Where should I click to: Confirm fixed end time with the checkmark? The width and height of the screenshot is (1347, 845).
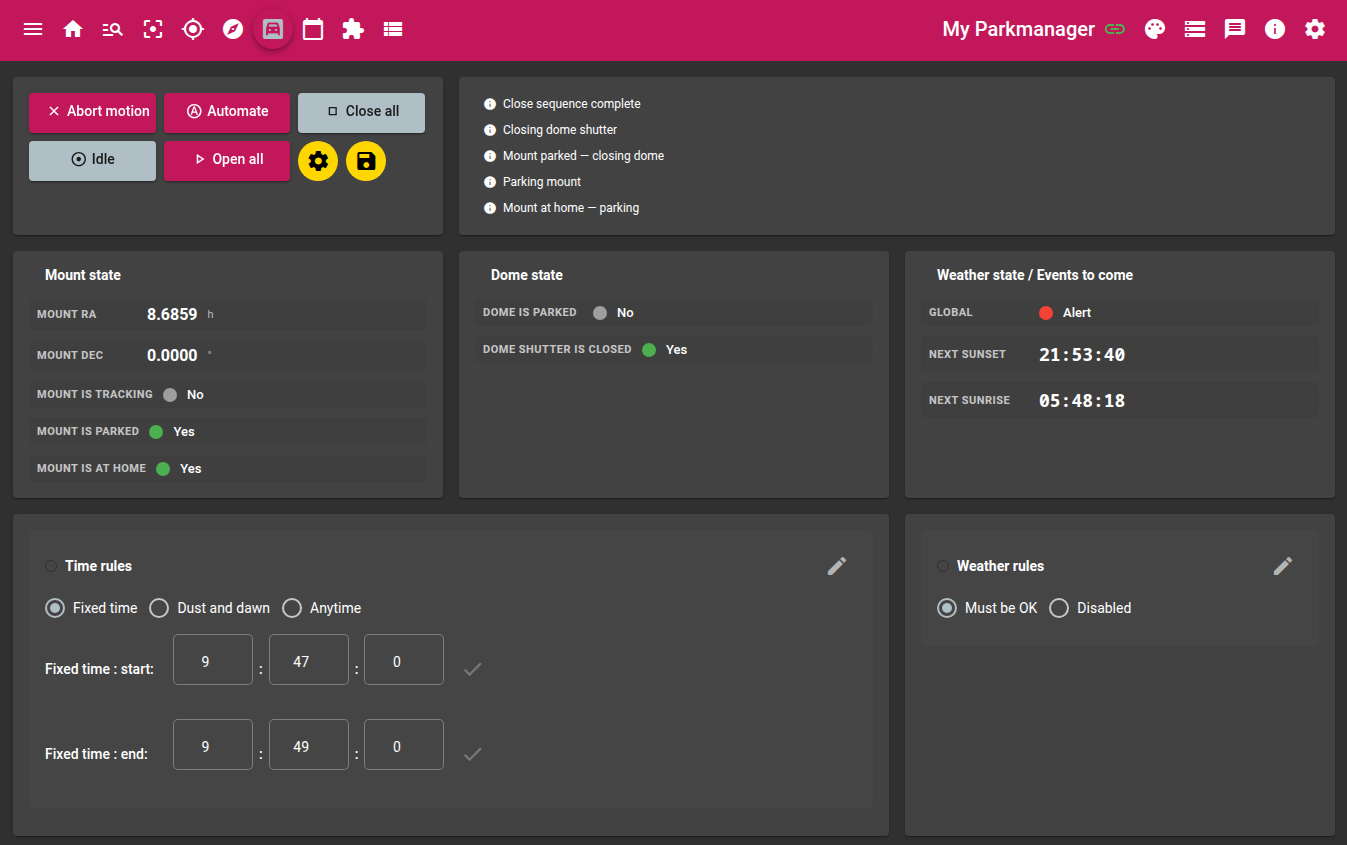(x=473, y=754)
